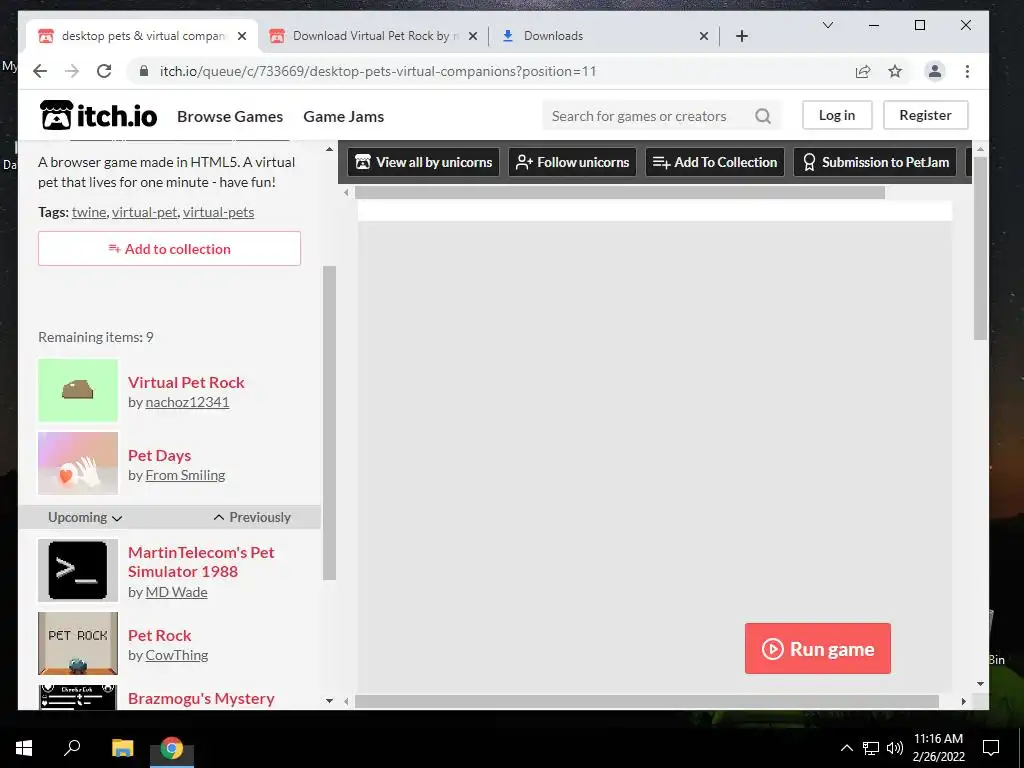Collapse the Previously list

[x=252, y=517]
